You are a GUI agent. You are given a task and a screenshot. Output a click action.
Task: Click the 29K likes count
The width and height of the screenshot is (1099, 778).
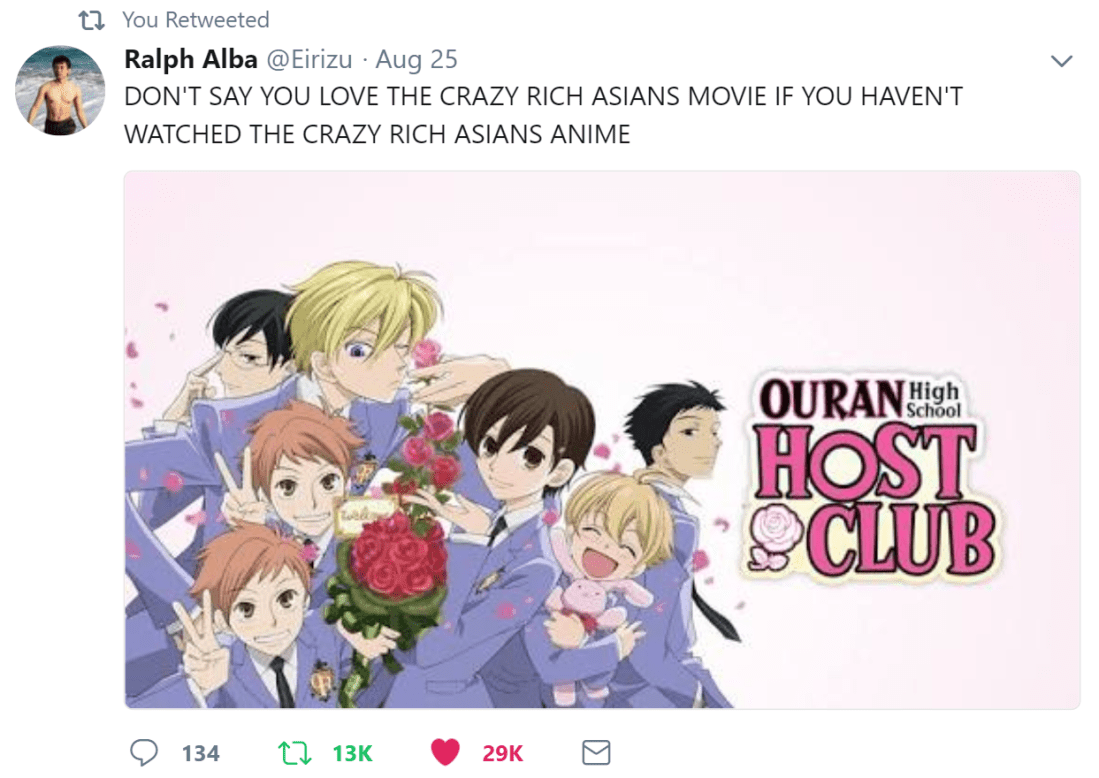(x=503, y=753)
